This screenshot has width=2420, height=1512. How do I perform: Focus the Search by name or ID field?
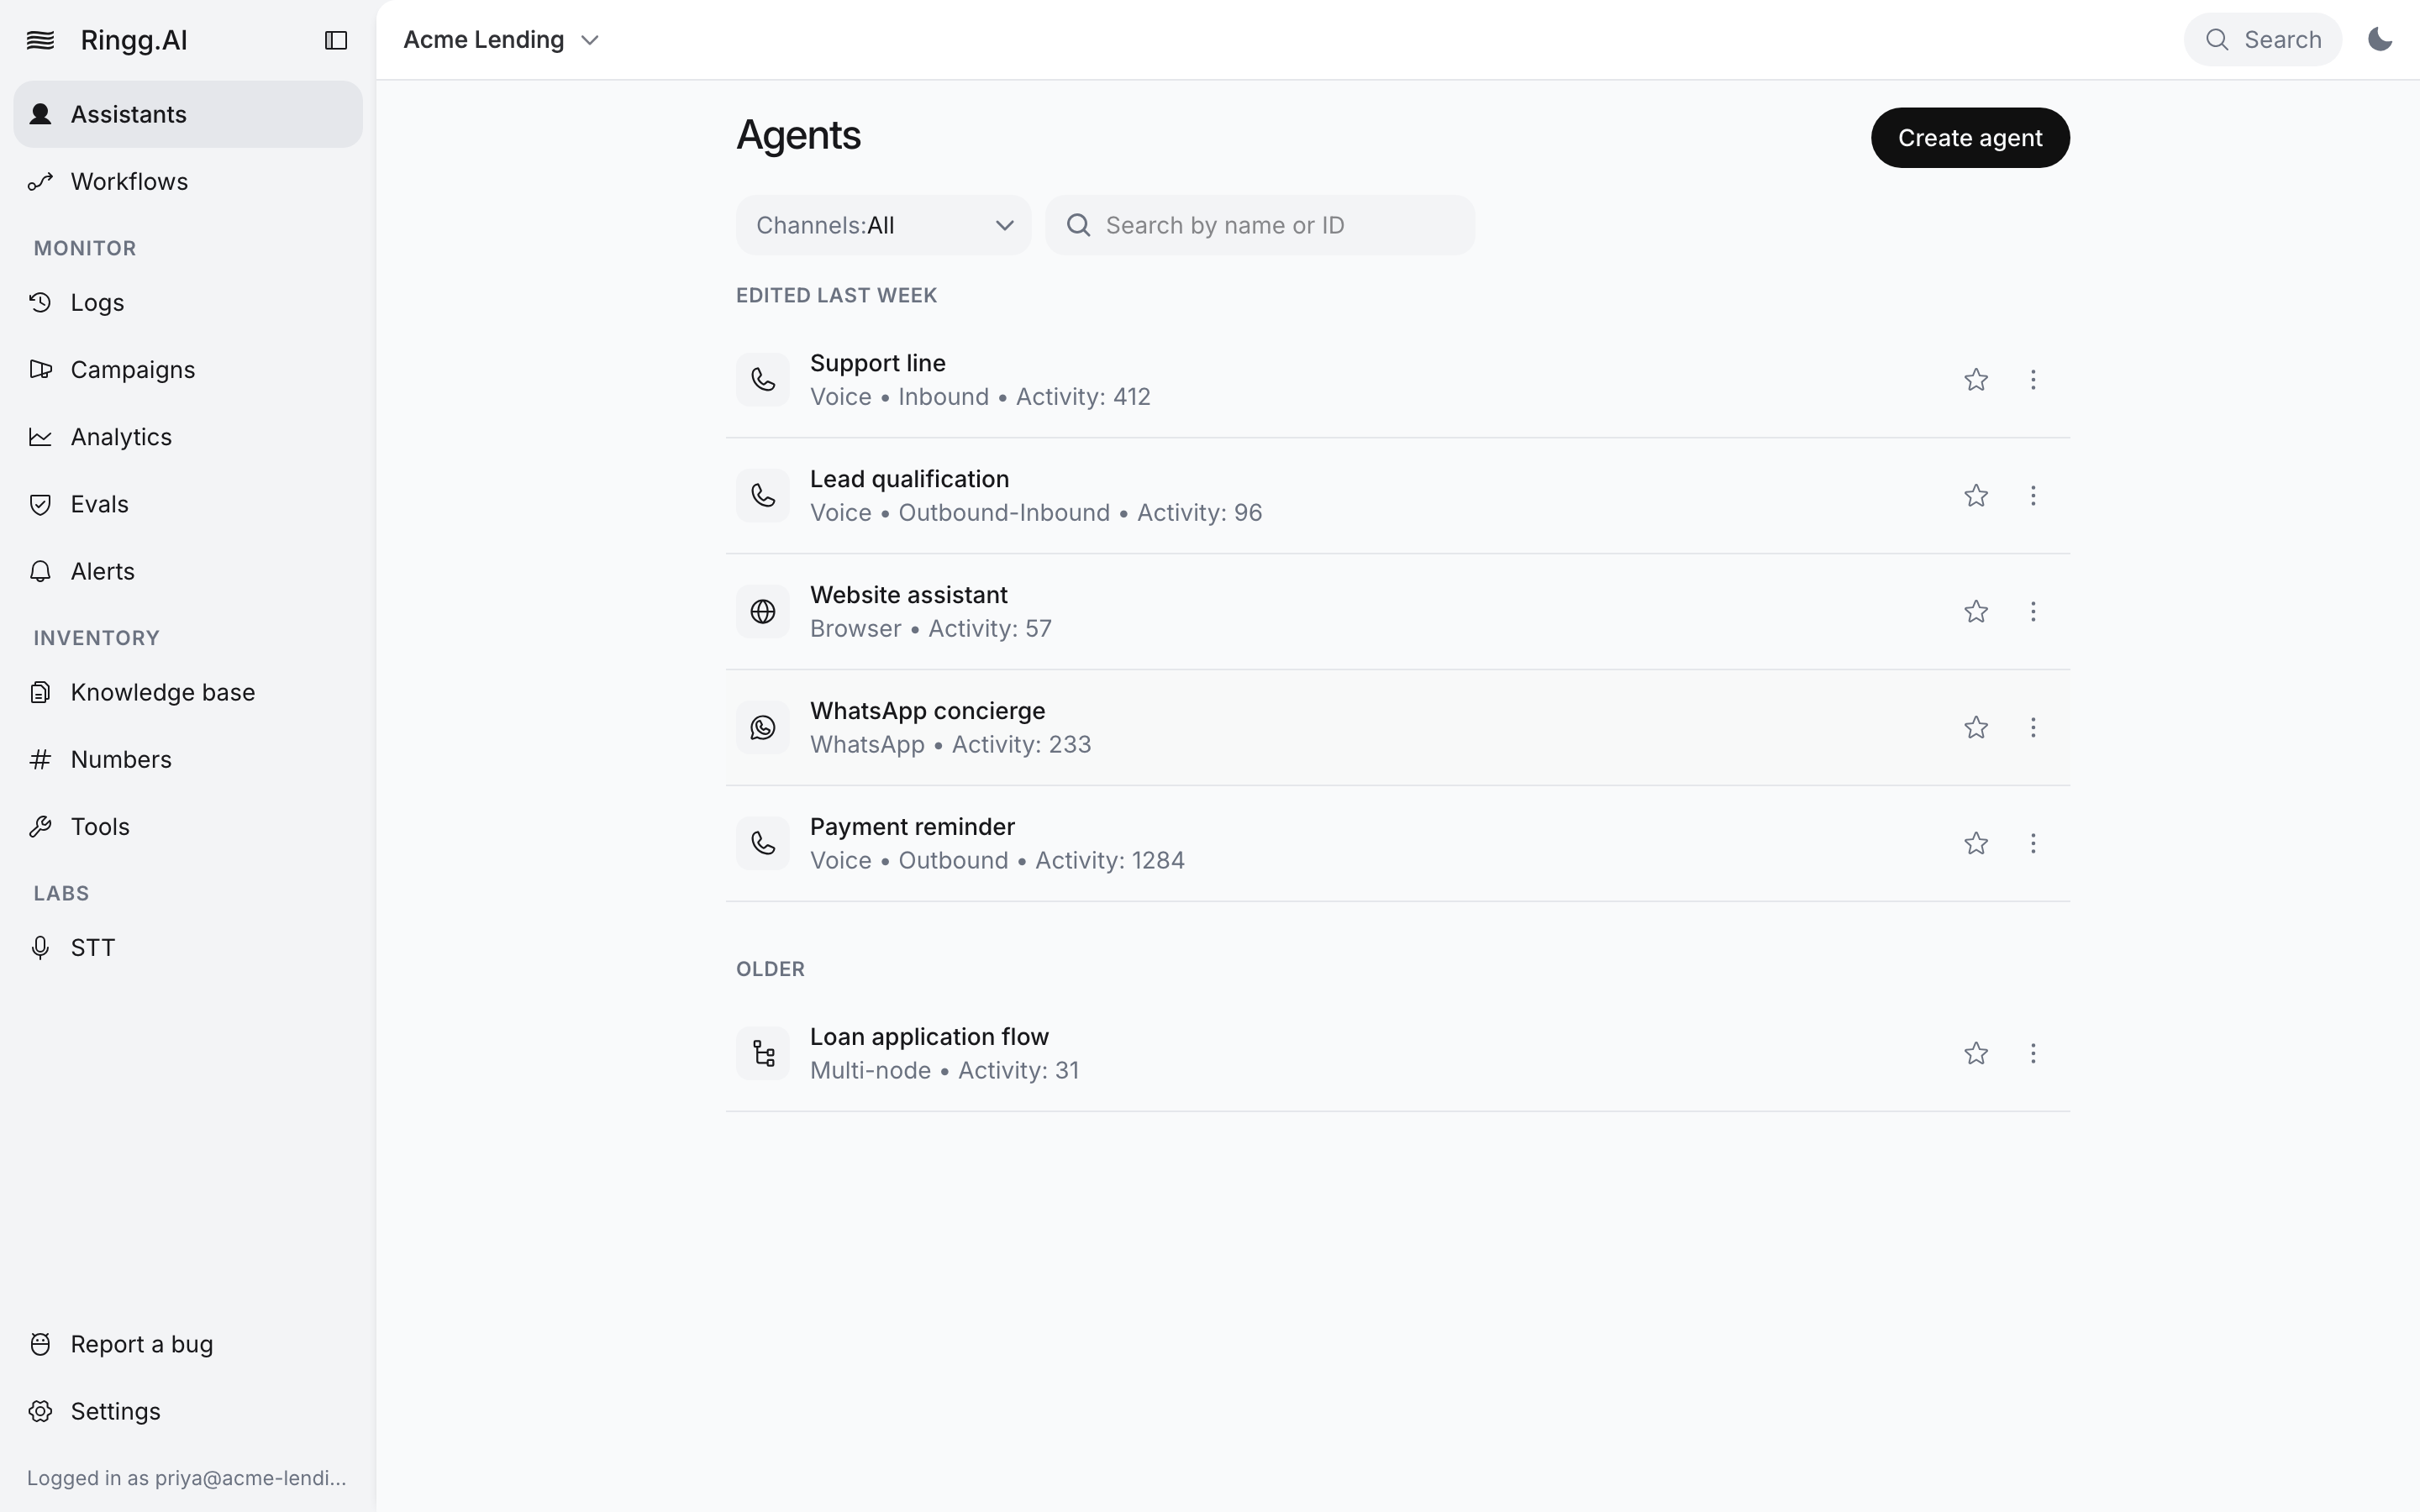point(1260,225)
